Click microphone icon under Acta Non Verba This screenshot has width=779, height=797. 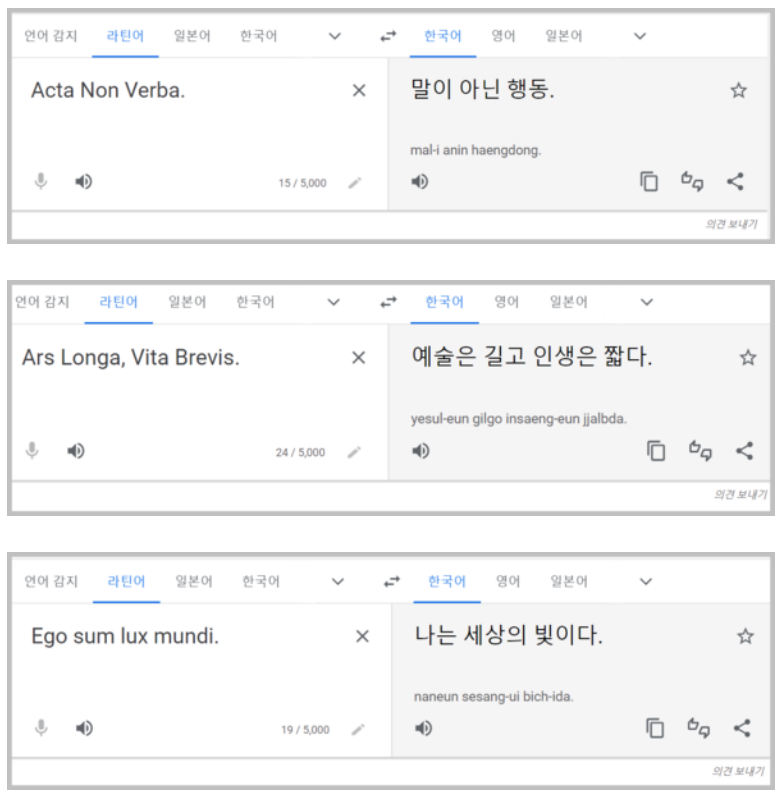(41, 181)
